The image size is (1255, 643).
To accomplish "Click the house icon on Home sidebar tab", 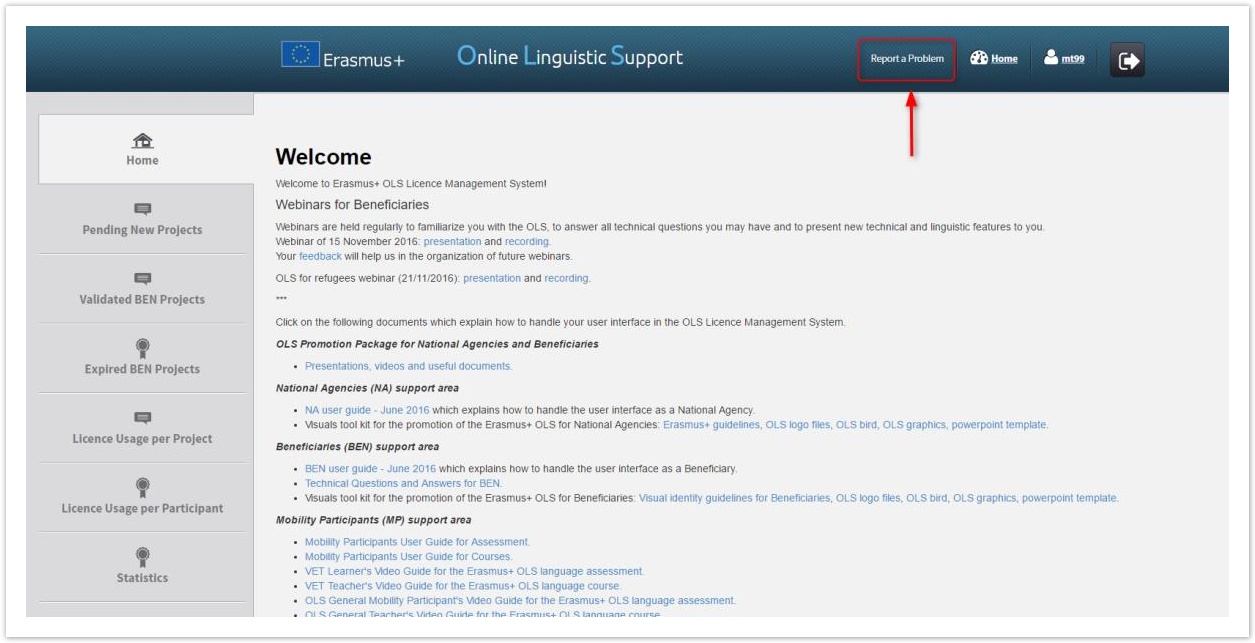I will [x=143, y=141].
